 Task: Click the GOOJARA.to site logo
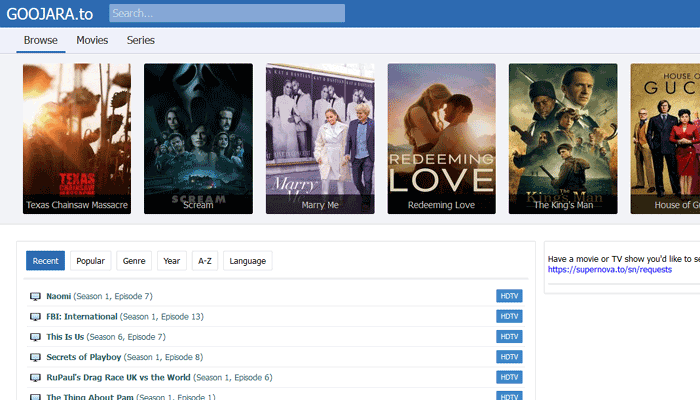(50, 14)
